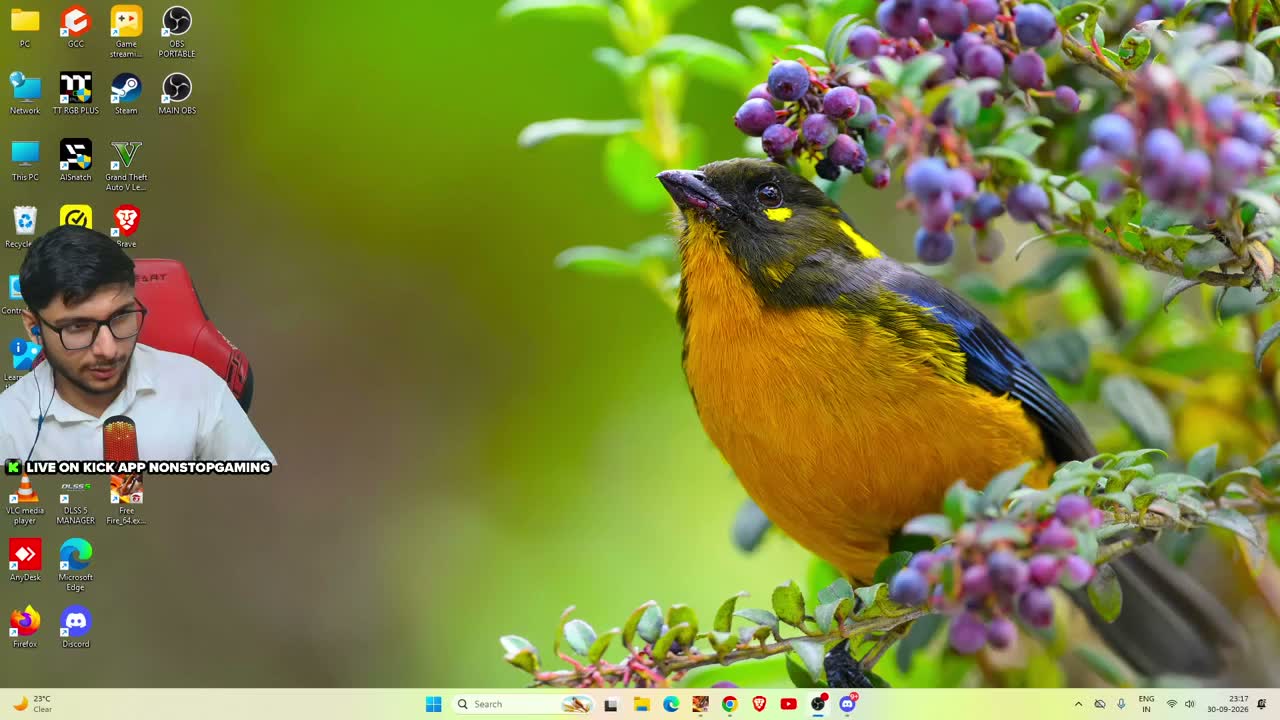Select the TT RGB PLUS desktop shortcut
The image size is (1280, 720).
click(76, 94)
